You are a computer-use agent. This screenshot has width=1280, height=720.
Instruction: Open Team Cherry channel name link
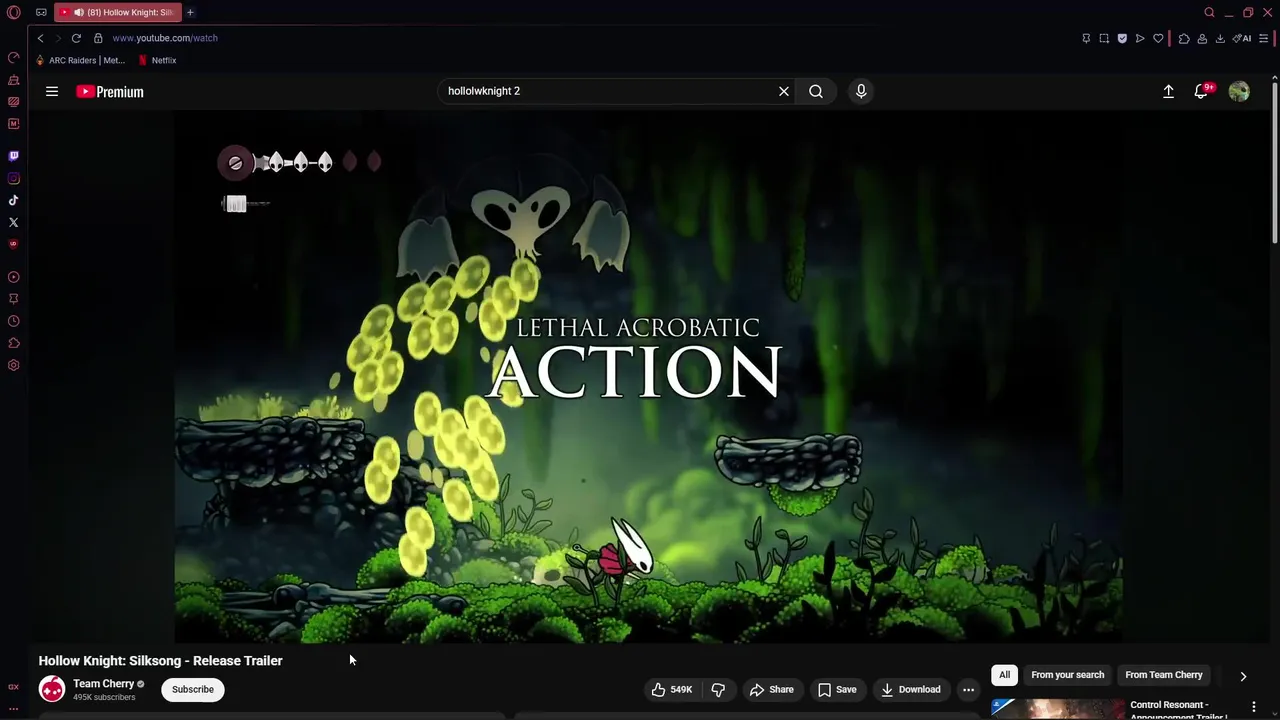tap(103, 684)
